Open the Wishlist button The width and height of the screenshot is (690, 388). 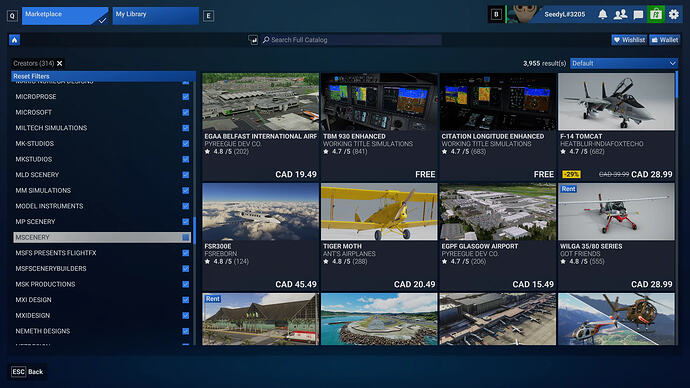pos(629,40)
